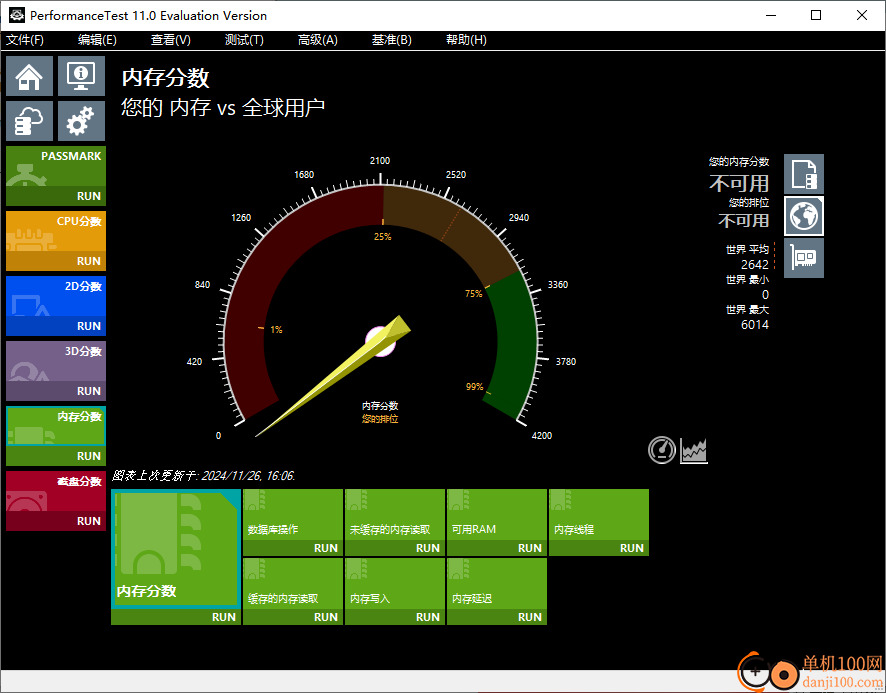
Task: Select the PASSMARK rating tile
Action: tap(56, 167)
